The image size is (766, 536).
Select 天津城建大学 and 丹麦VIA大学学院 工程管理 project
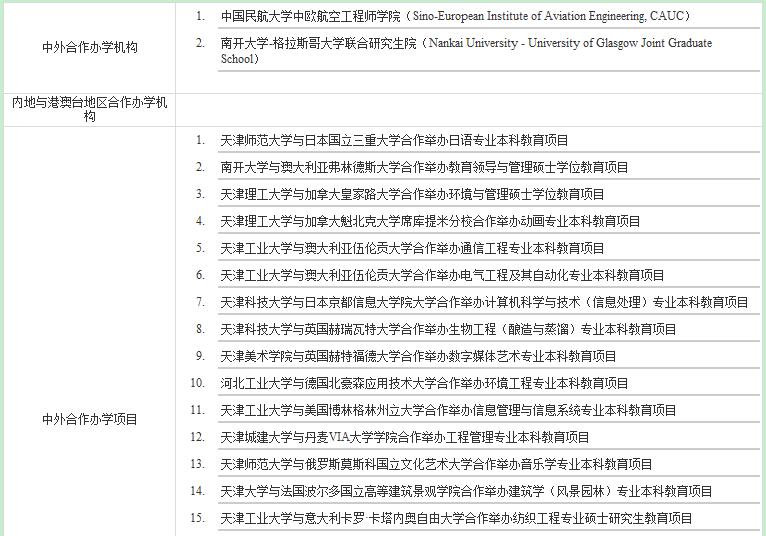[x=405, y=437]
